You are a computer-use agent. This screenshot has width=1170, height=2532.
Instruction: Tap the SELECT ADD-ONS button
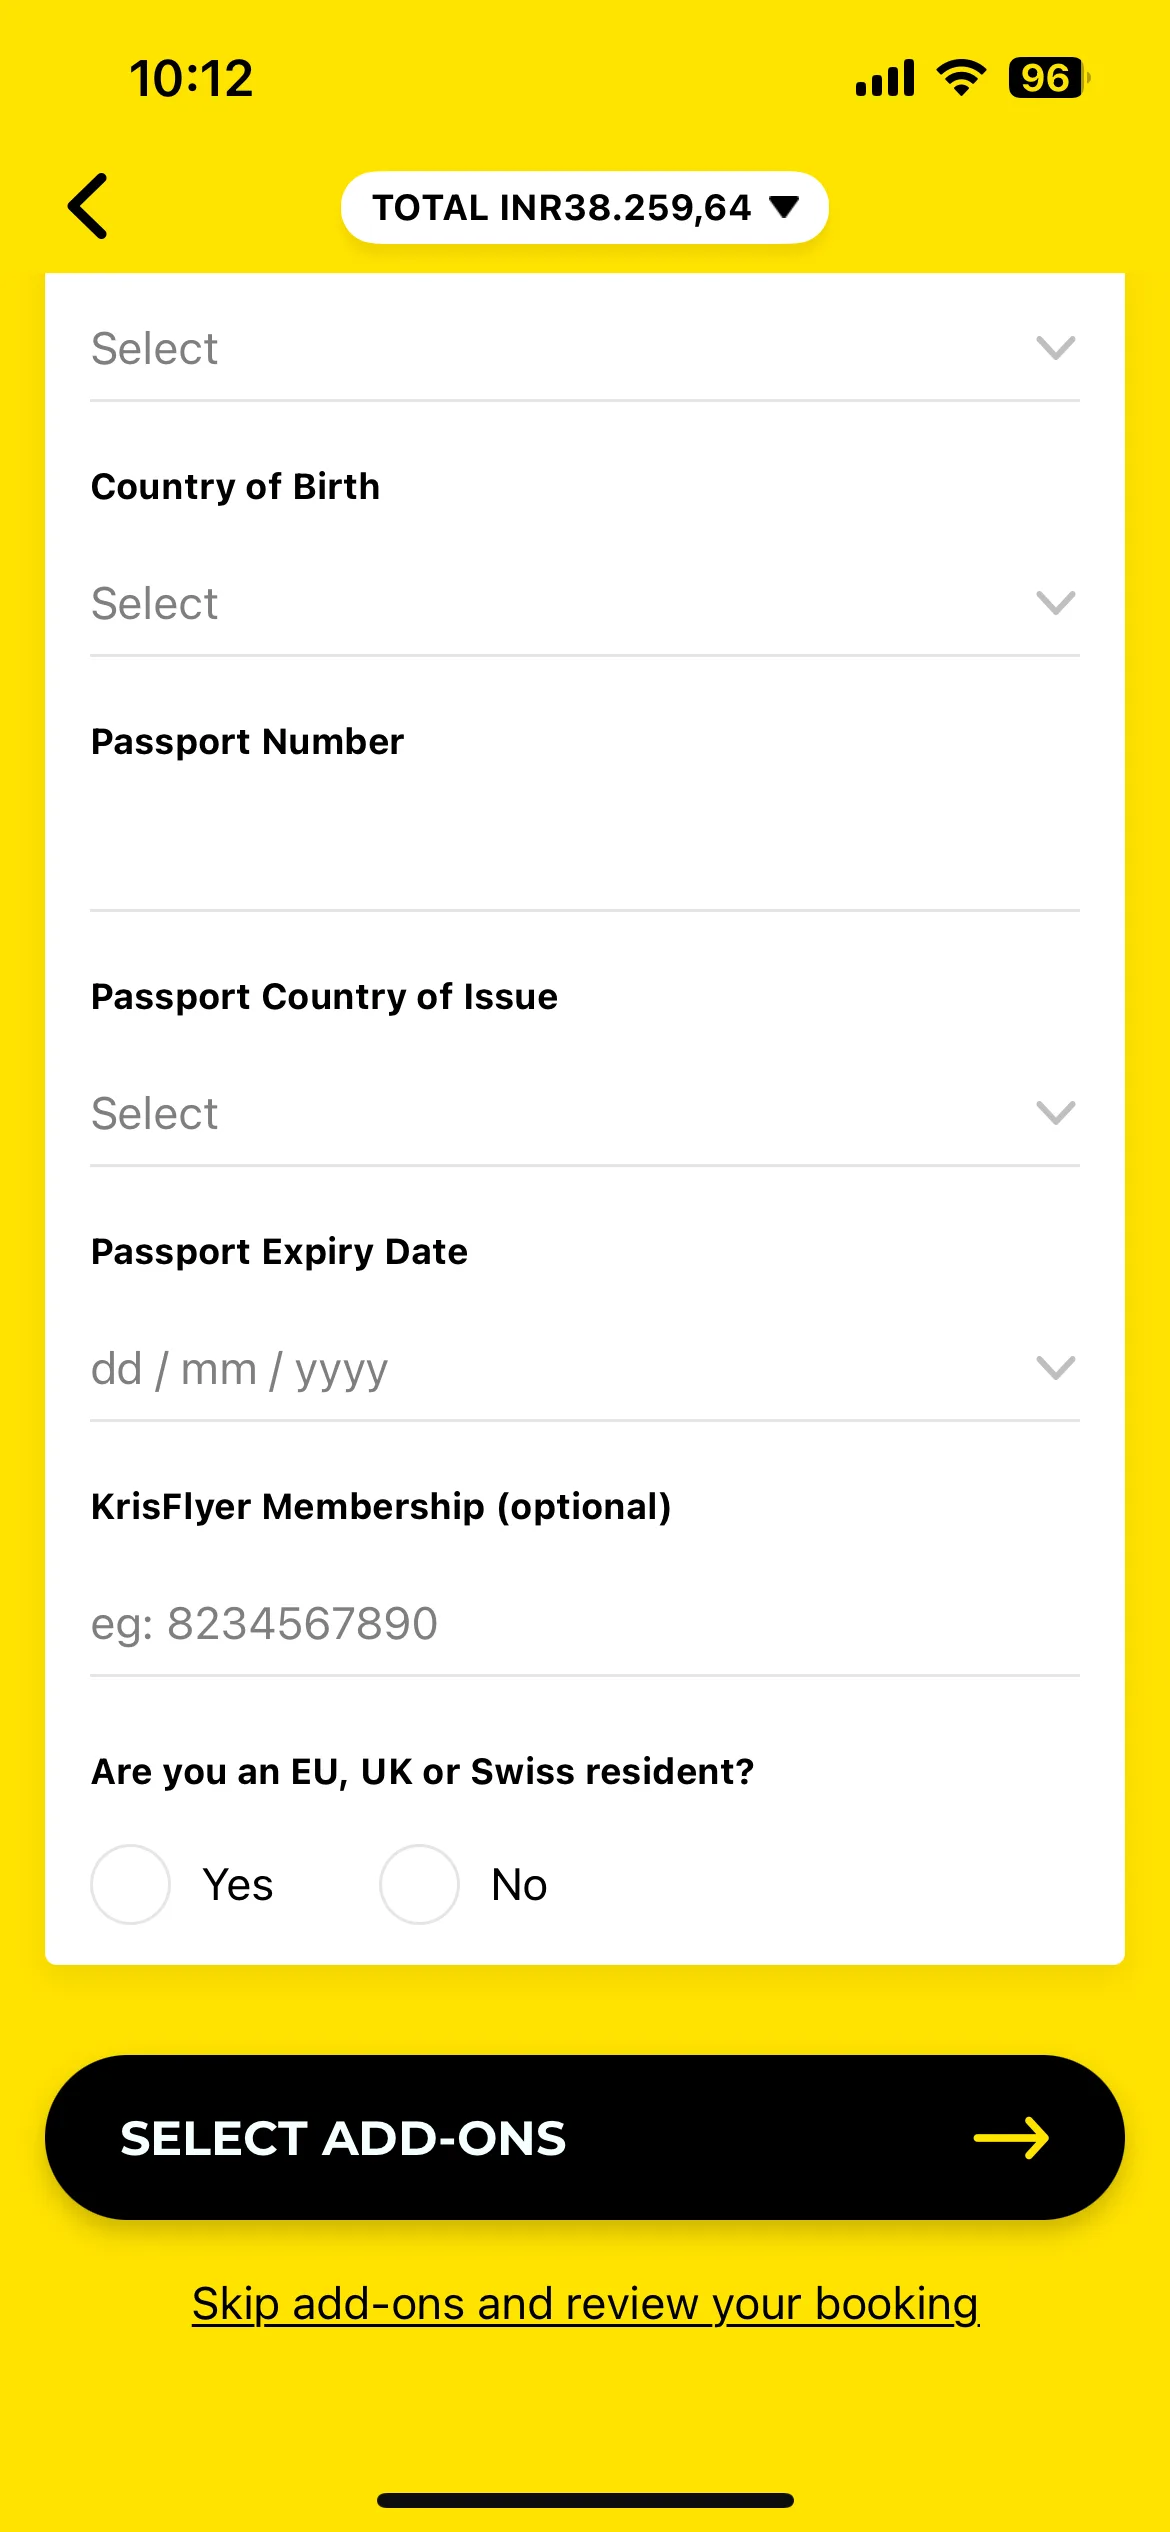(x=585, y=2138)
